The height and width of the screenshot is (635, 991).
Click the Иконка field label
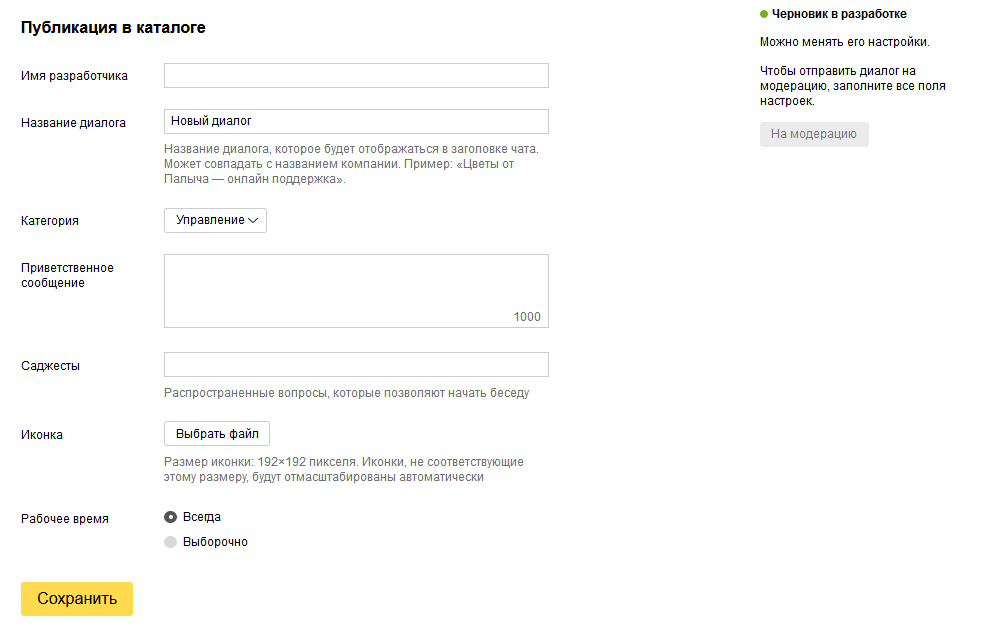42,435
